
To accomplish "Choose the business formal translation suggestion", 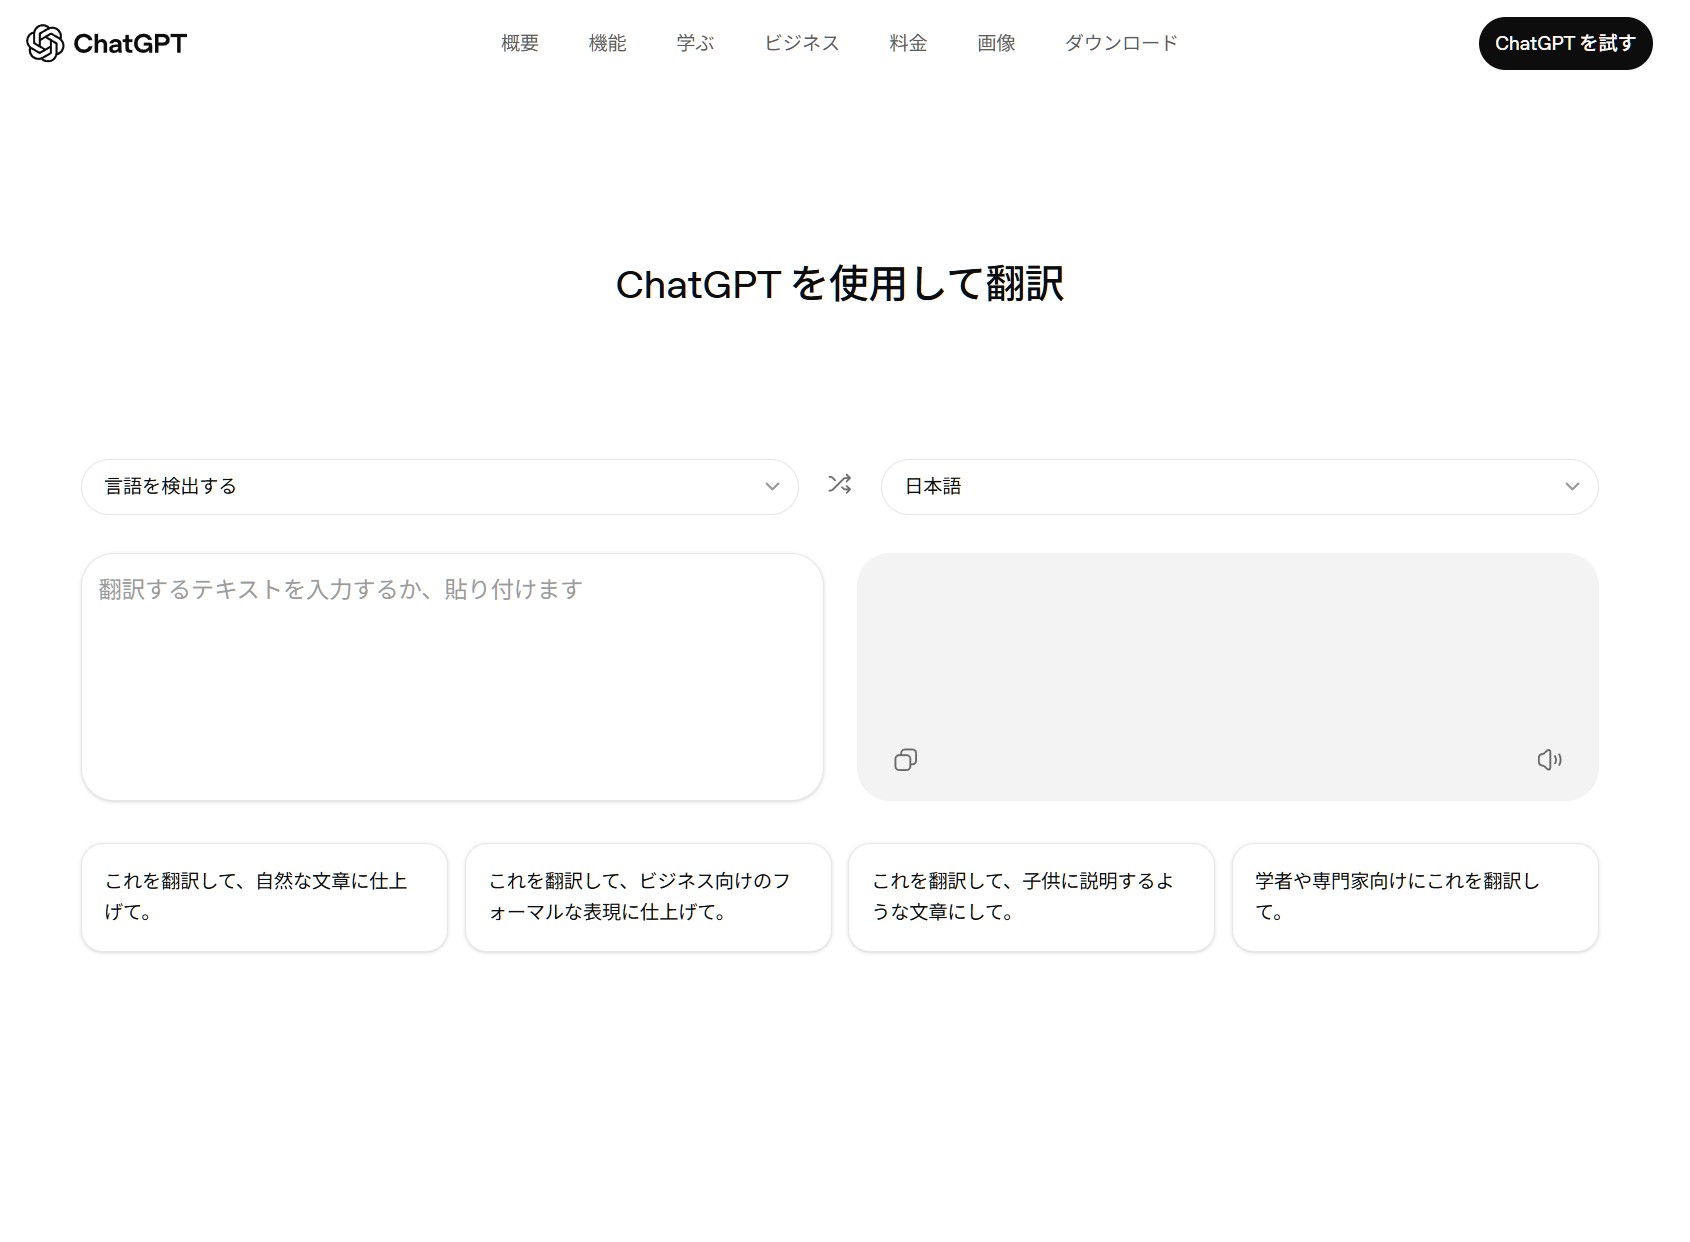I will [647, 897].
